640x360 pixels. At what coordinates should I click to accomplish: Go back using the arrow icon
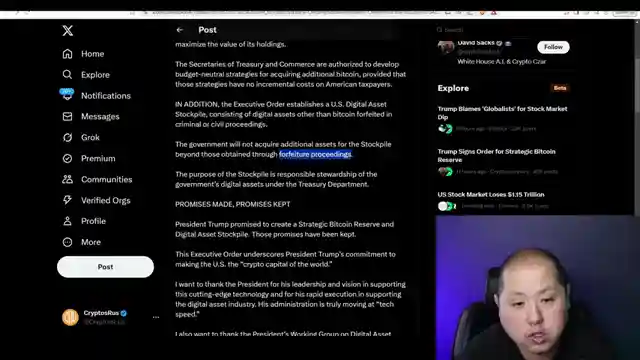[180, 30]
